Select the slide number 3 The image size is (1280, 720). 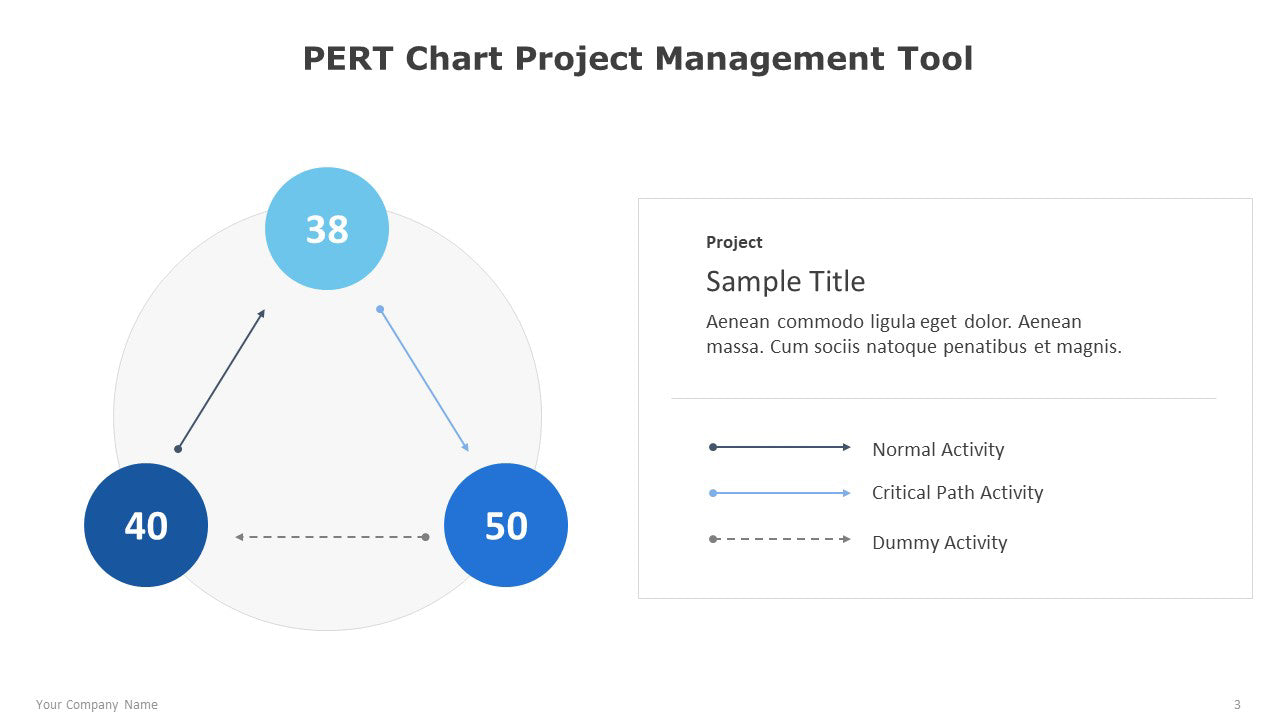(x=1237, y=705)
